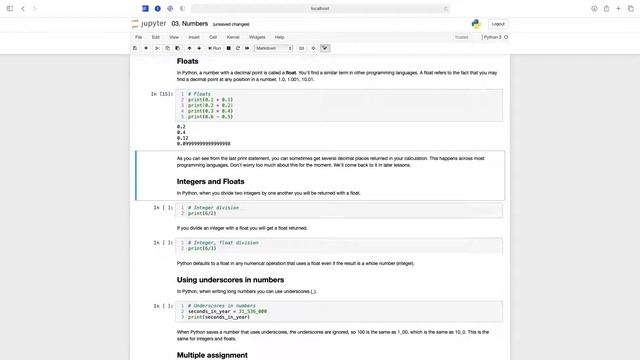Select the Integer, float division code cell

[339, 246]
